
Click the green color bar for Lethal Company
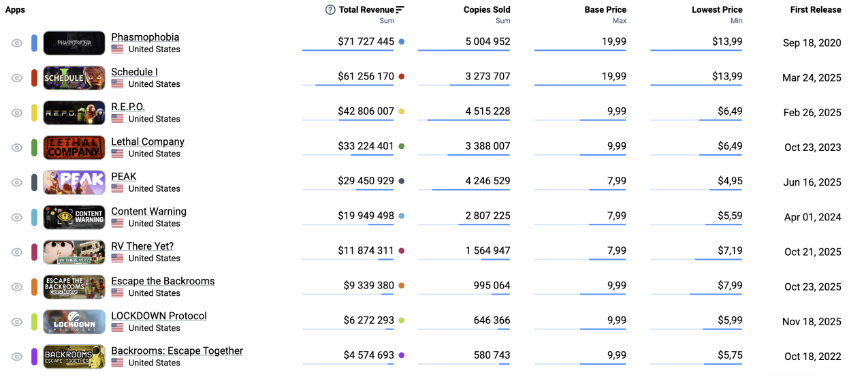pos(34,147)
